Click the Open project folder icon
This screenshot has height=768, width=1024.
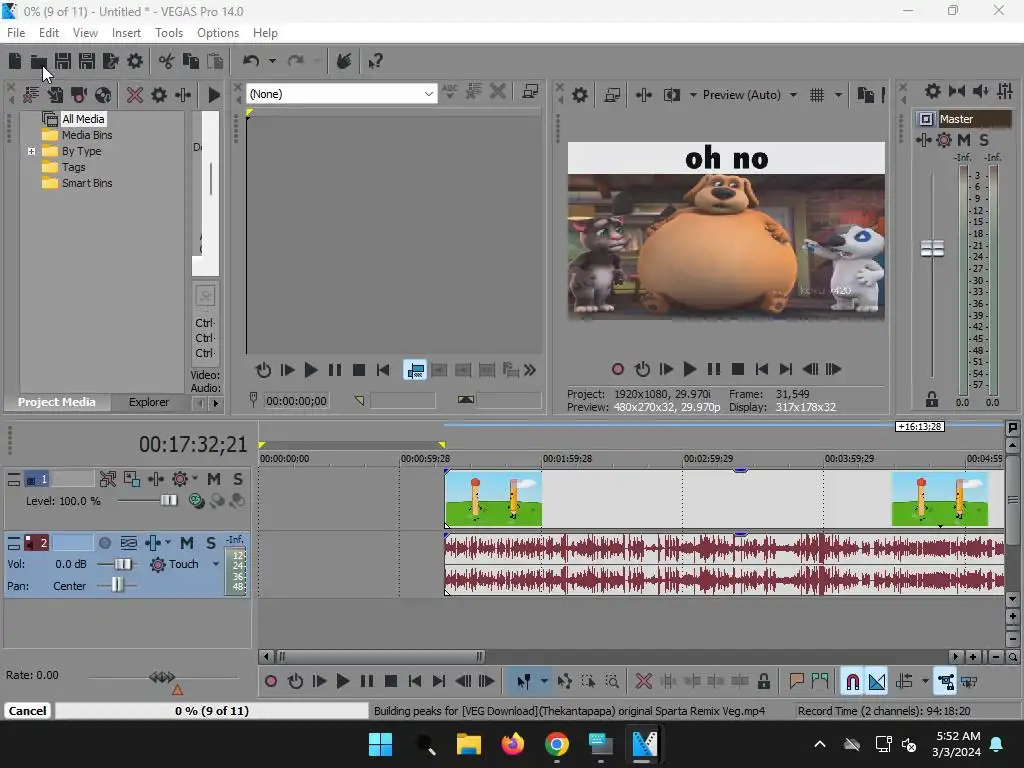pos(39,61)
